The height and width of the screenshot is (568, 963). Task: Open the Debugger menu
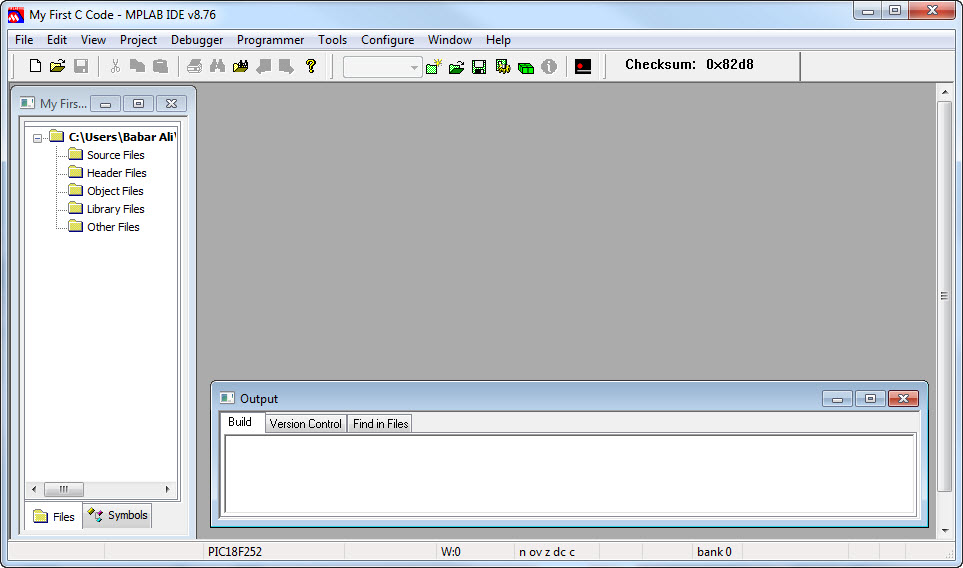click(197, 40)
